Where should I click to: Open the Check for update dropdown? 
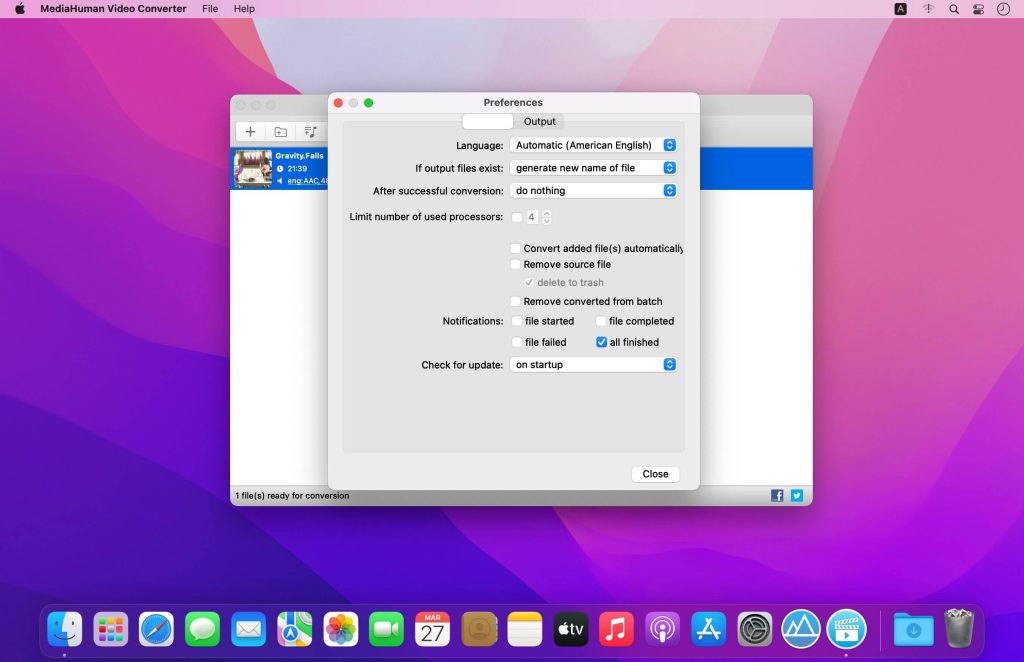(x=593, y=364)
